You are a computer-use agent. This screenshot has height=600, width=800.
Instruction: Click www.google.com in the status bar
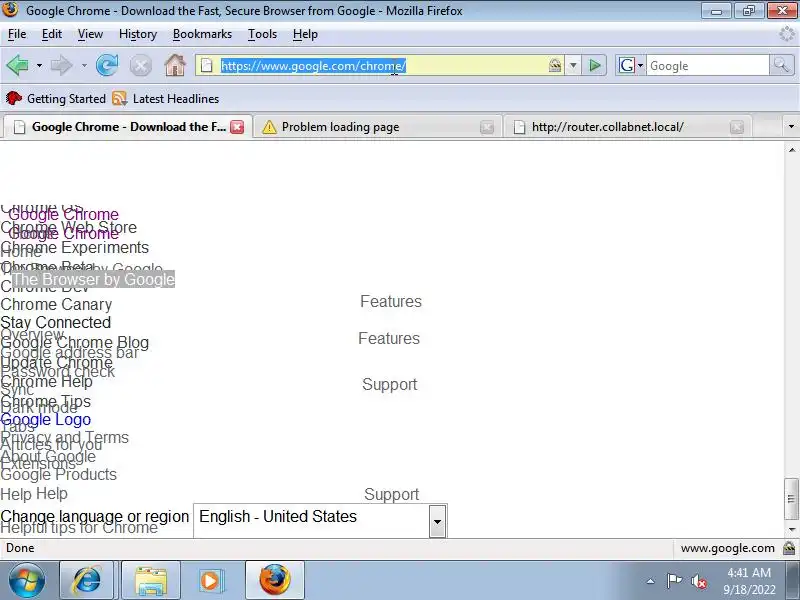pos(727,548)
